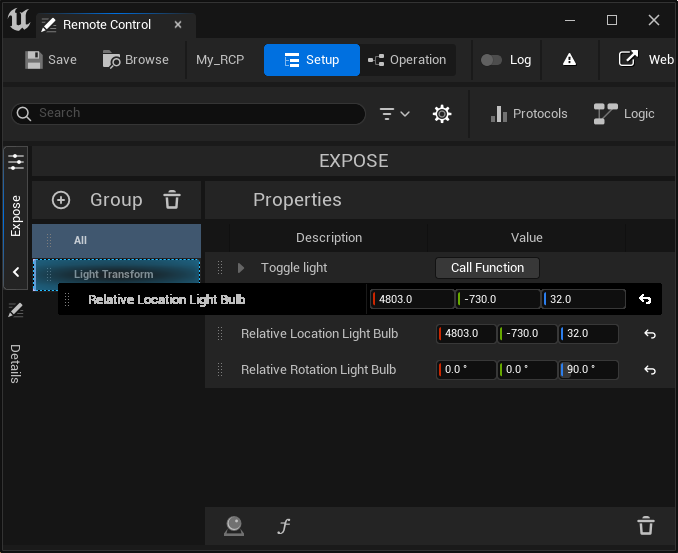Click the settings gear icon
Viewport: 678px width, 553px height.
(x=441, y=114)
